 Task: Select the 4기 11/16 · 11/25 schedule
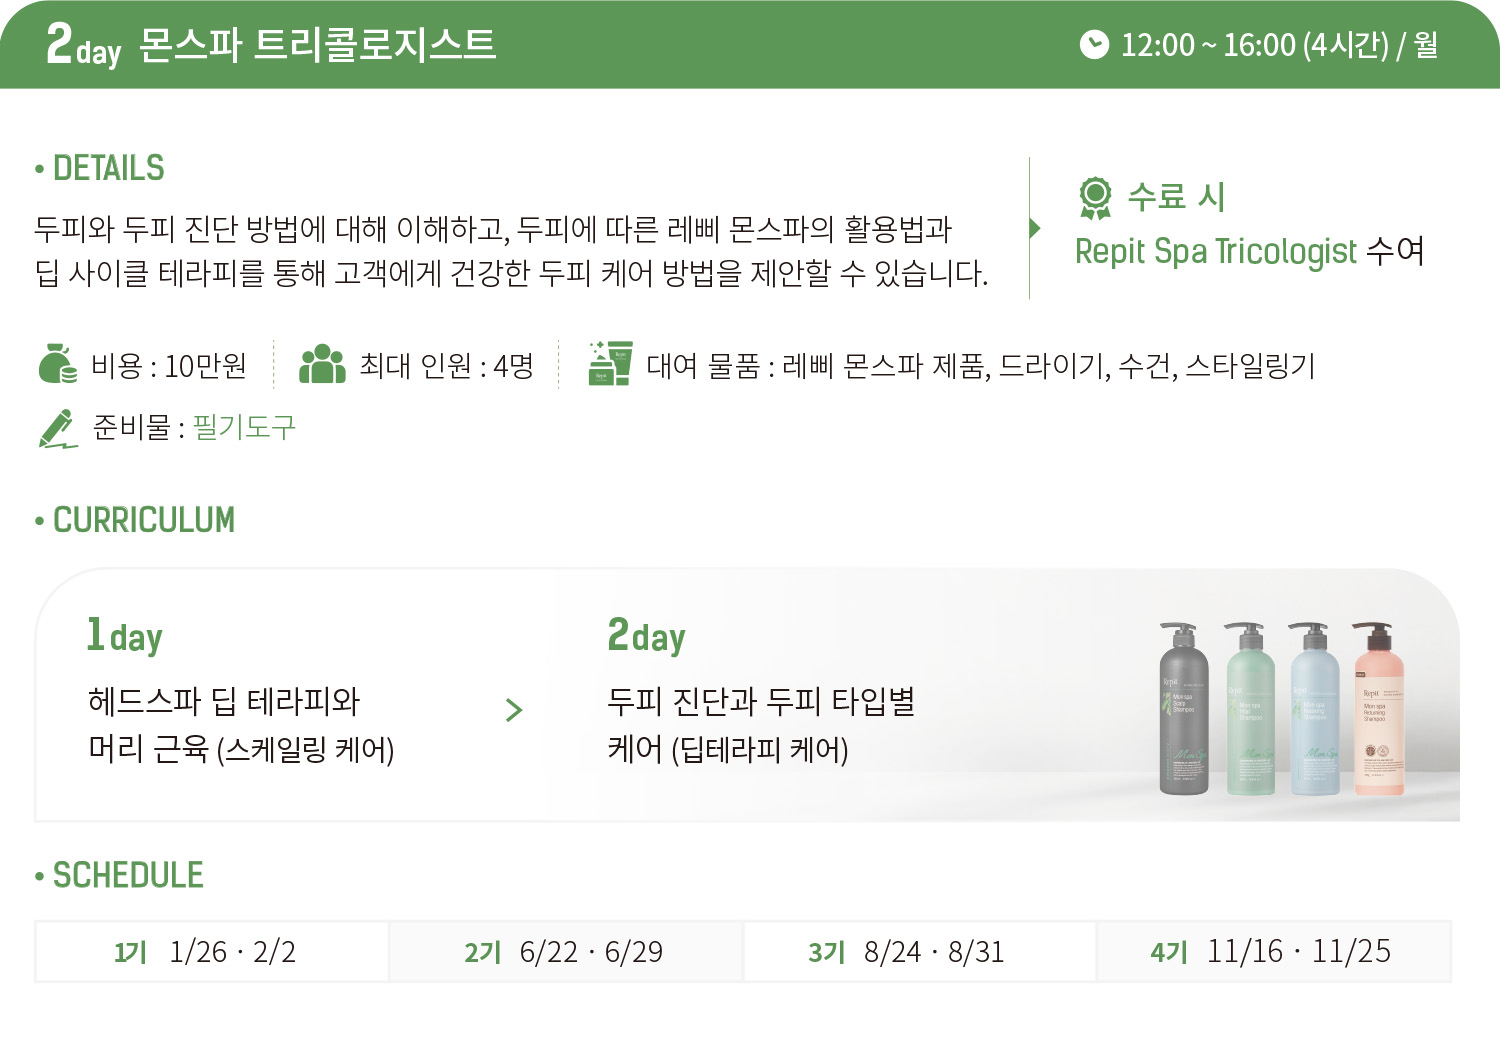pos(1274,951)
